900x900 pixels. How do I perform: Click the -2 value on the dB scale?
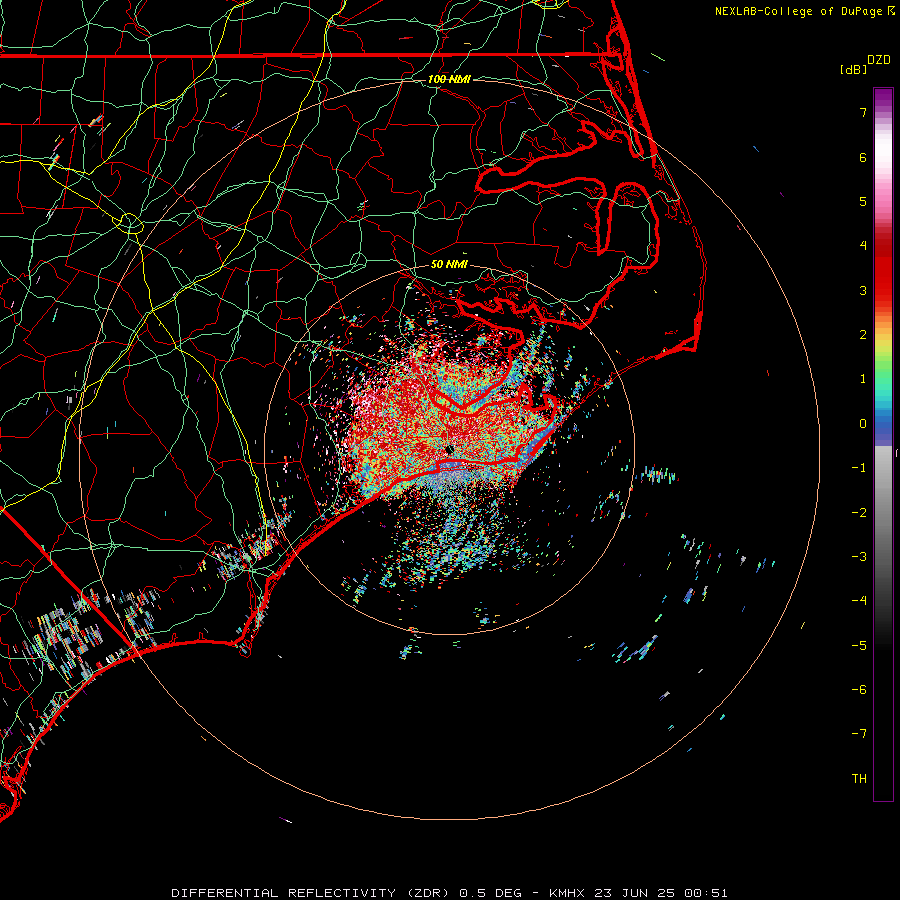859,513
